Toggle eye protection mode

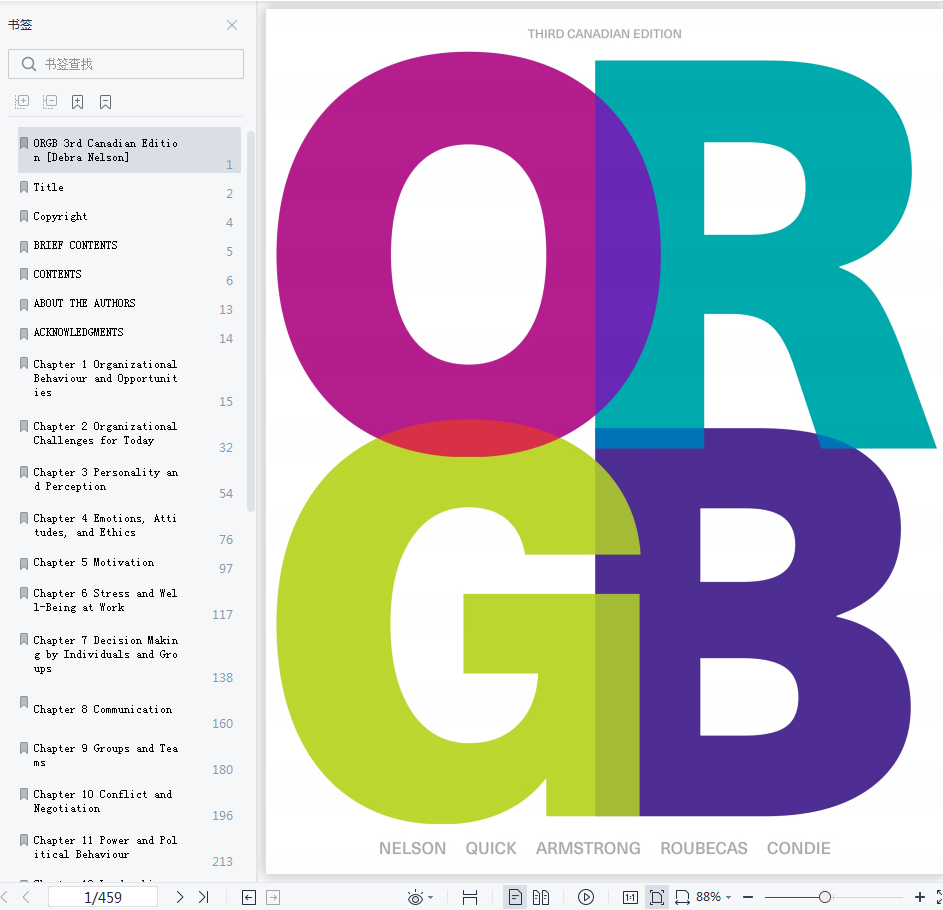click(x=415, y=898)
